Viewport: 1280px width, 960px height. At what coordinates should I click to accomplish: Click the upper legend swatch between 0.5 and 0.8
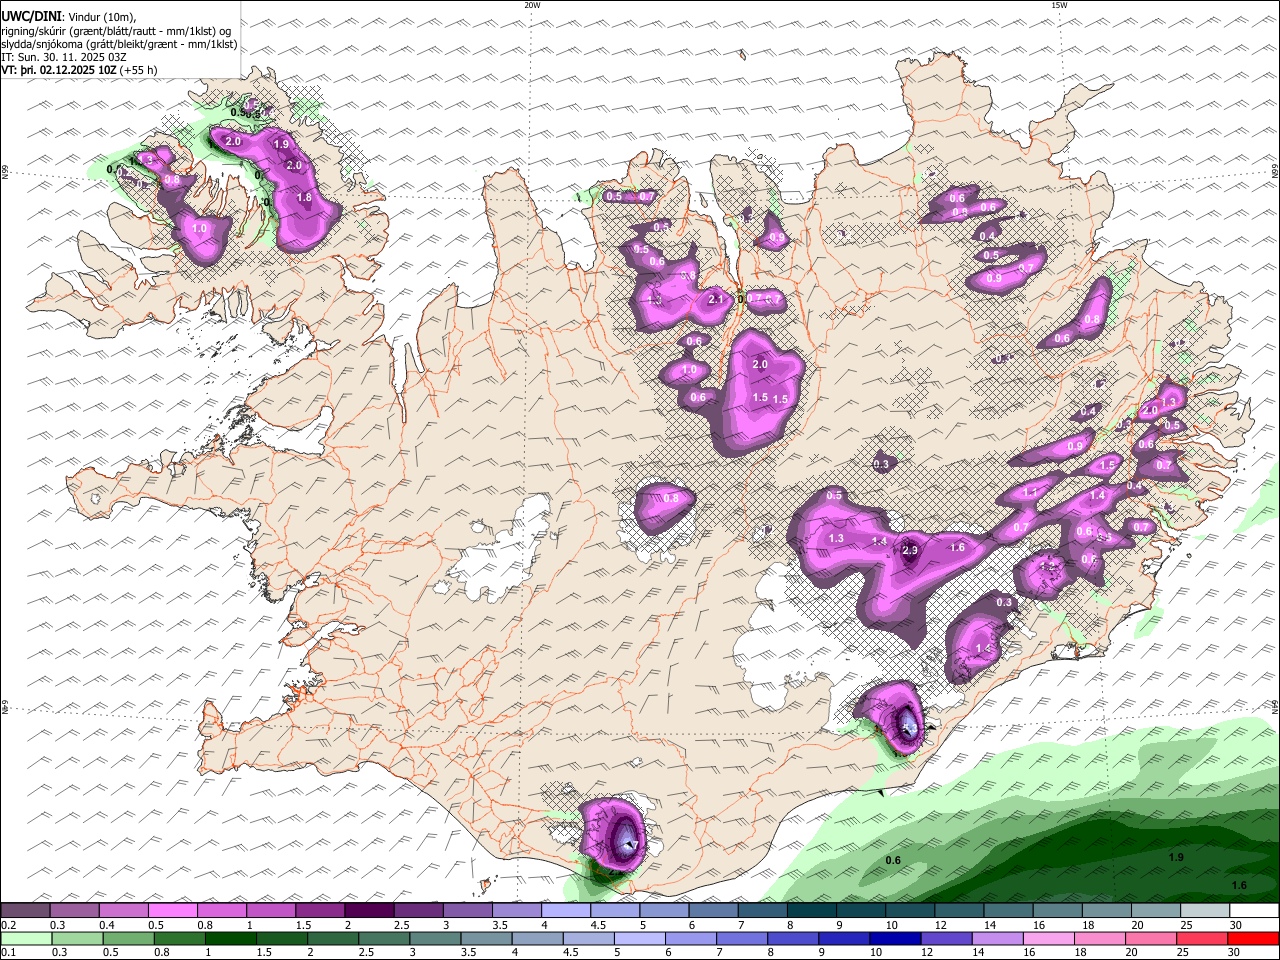[x=172, y=911]
